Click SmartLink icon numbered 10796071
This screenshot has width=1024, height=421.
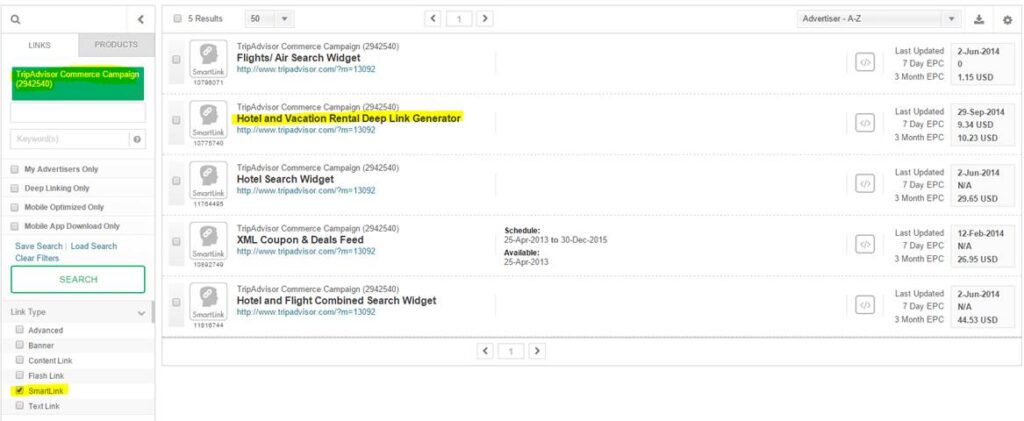point(208,59)
